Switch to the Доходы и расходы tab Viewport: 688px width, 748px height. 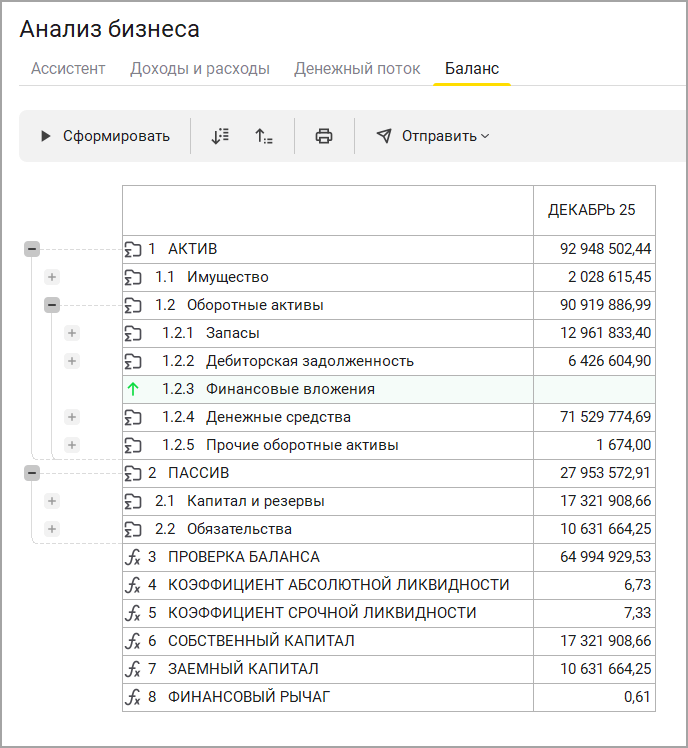pyautogui.click(x=200, y=69)
